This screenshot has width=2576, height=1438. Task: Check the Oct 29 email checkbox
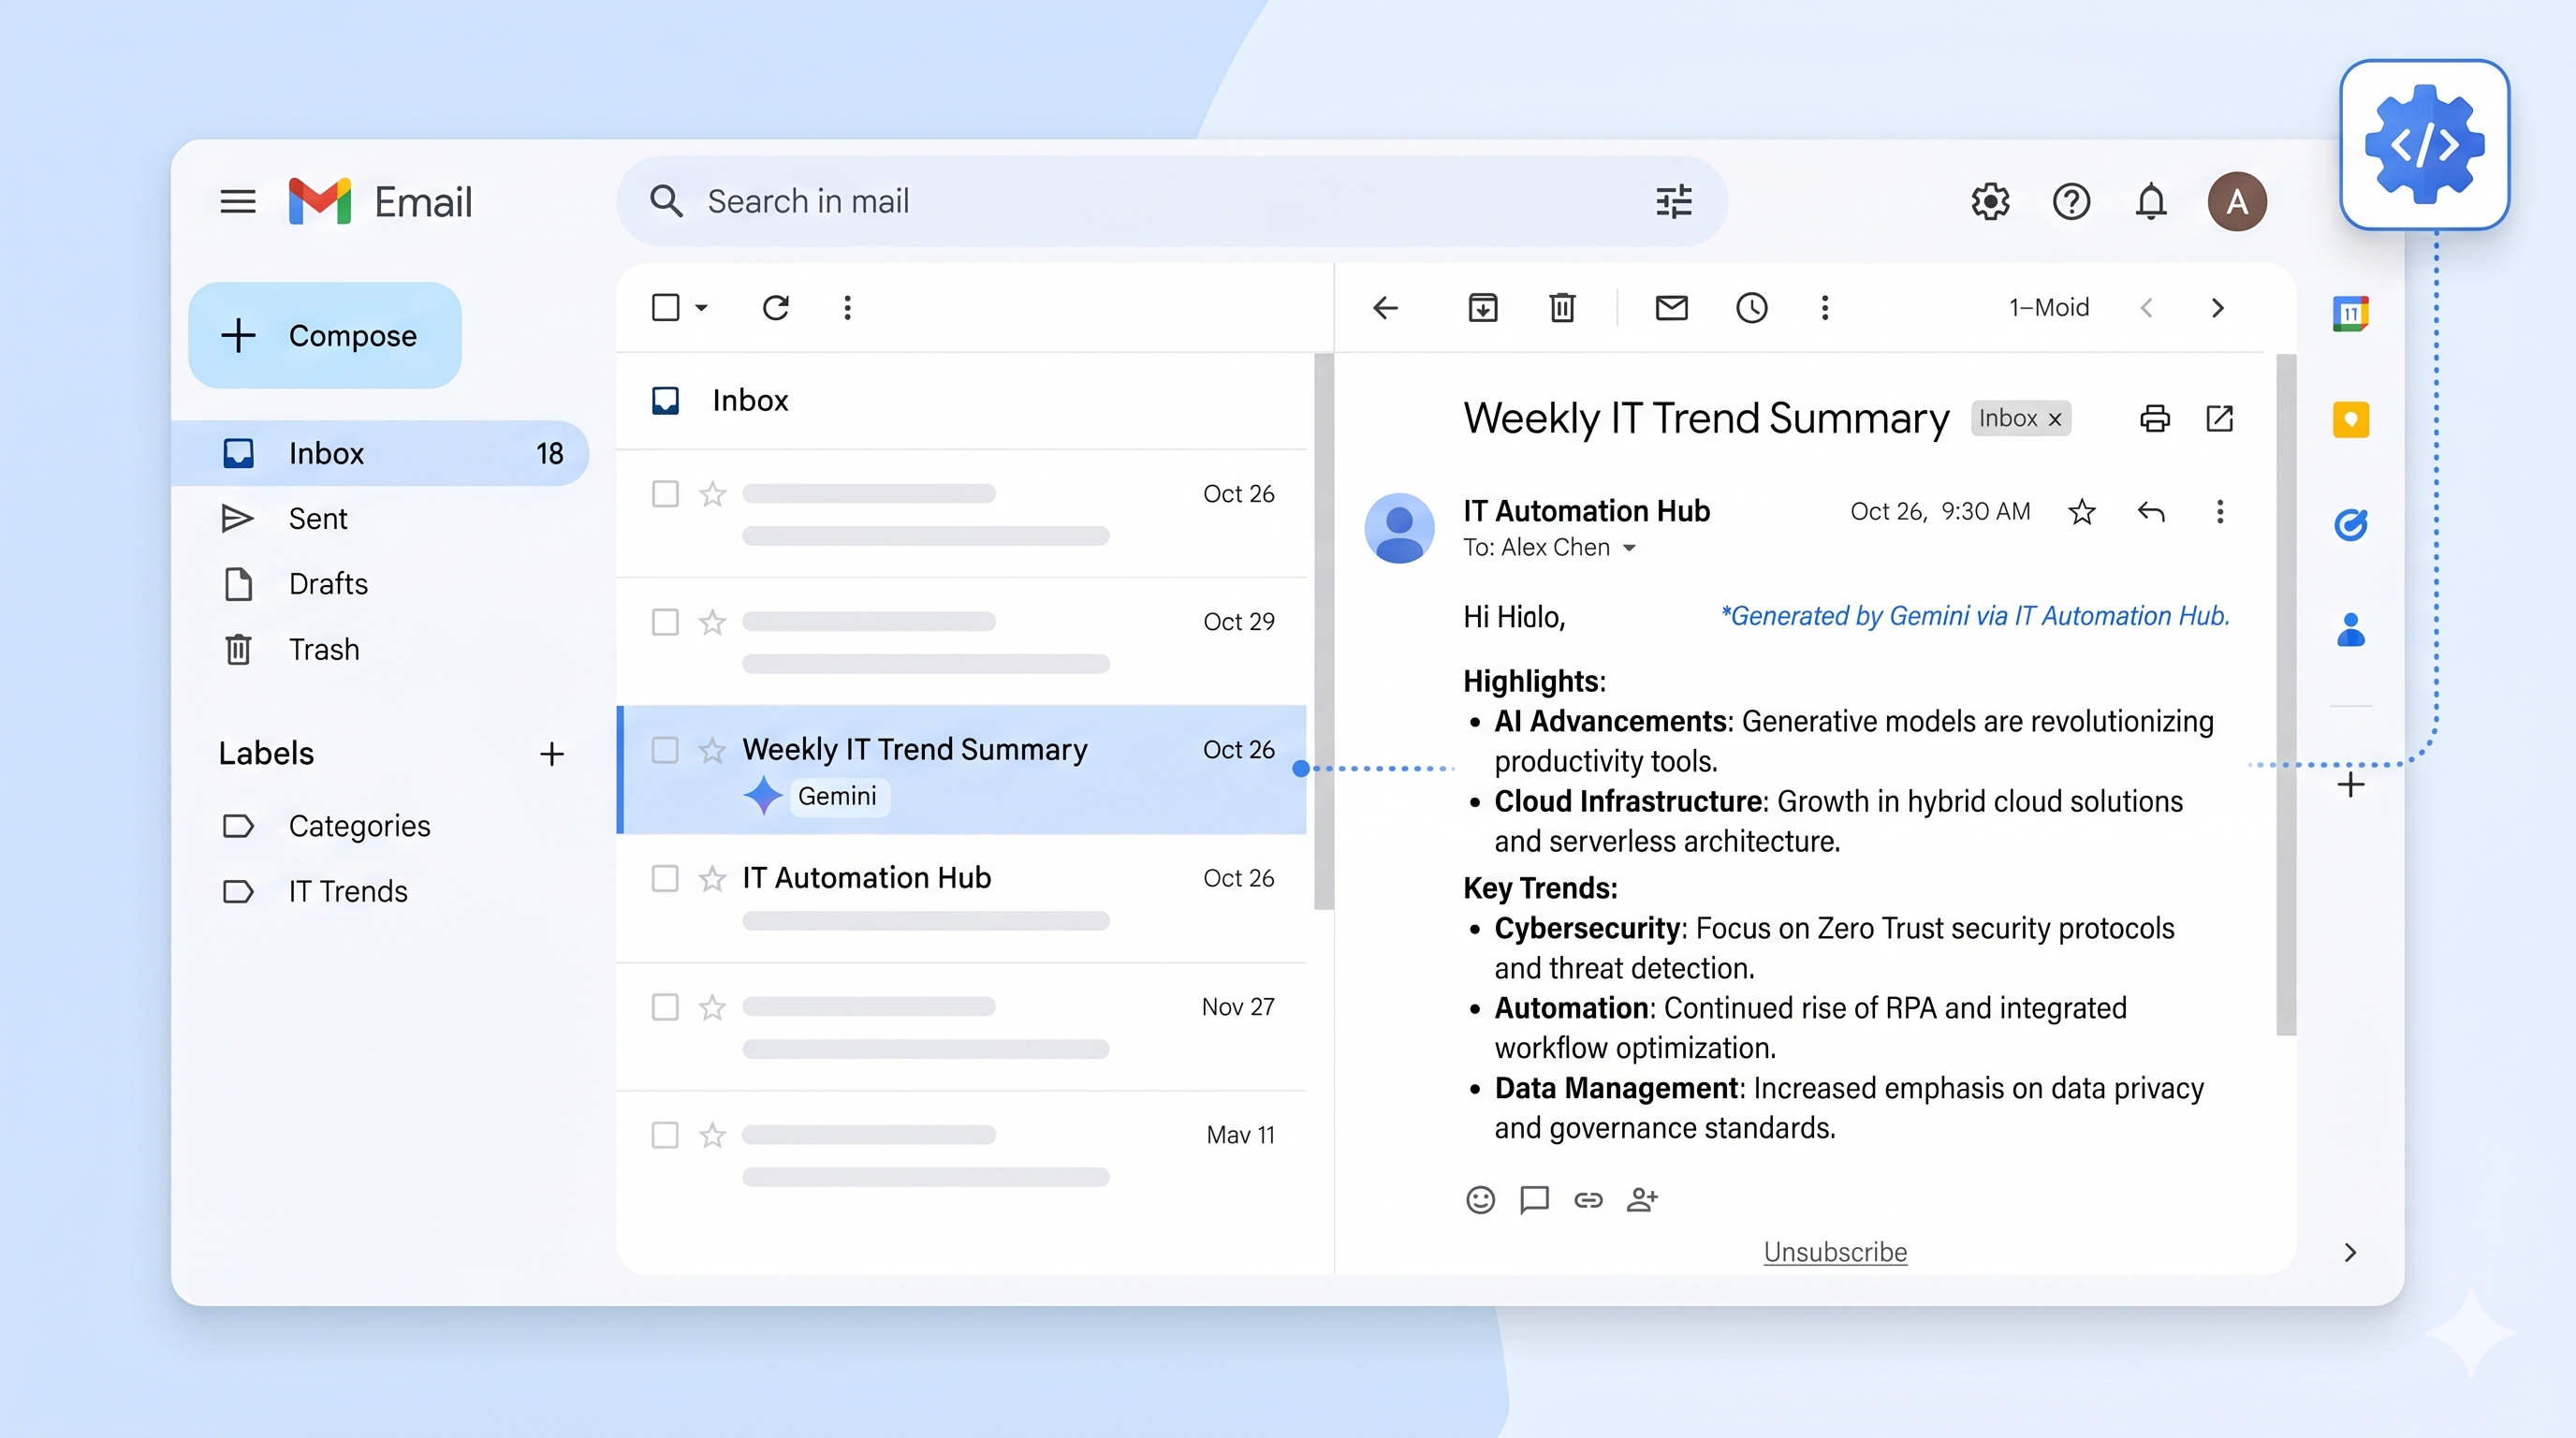[665, 622]
